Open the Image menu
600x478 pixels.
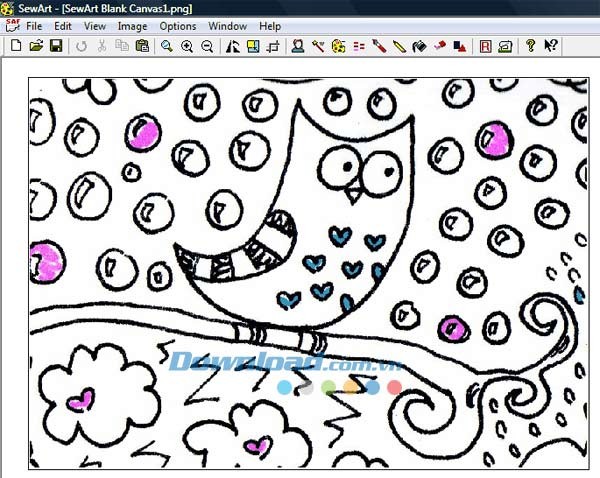point(132,25)
